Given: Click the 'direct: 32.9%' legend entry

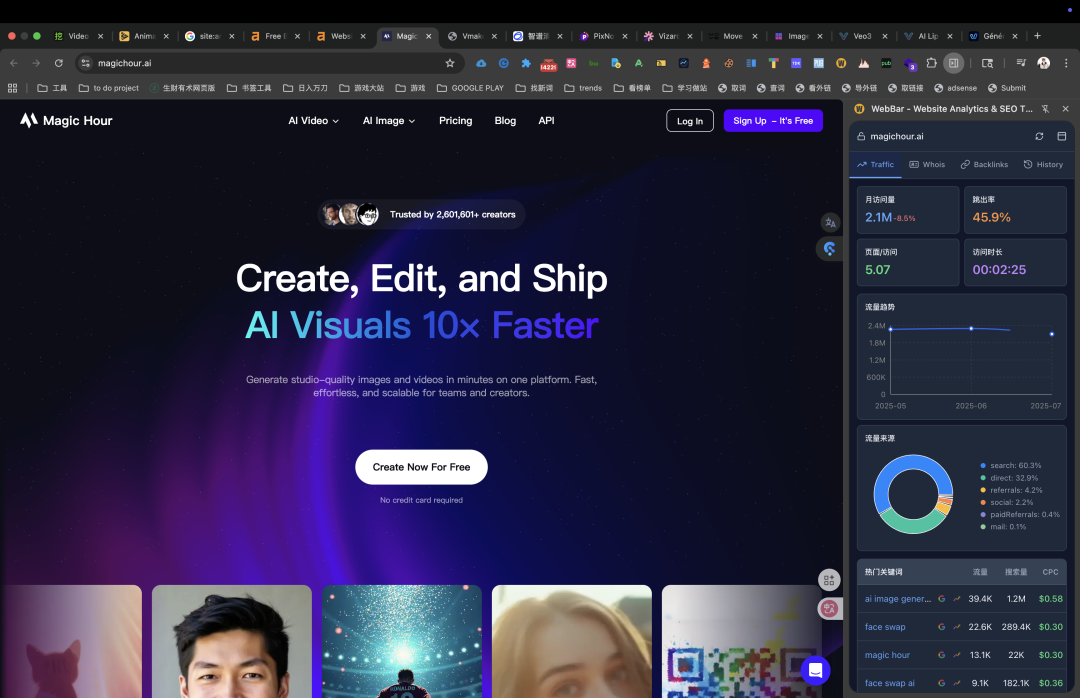Looking at the screenshot, I should [x=1009, y=478].
